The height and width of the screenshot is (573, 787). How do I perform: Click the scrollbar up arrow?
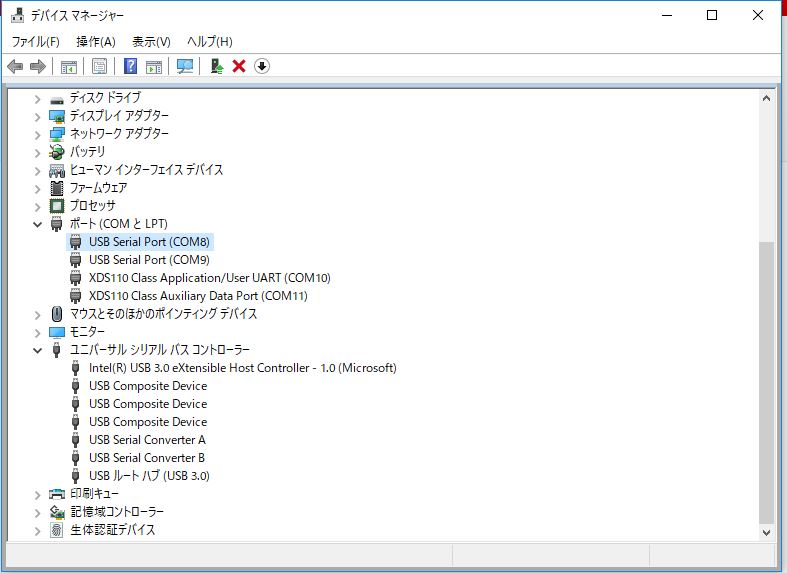(766, 98)
